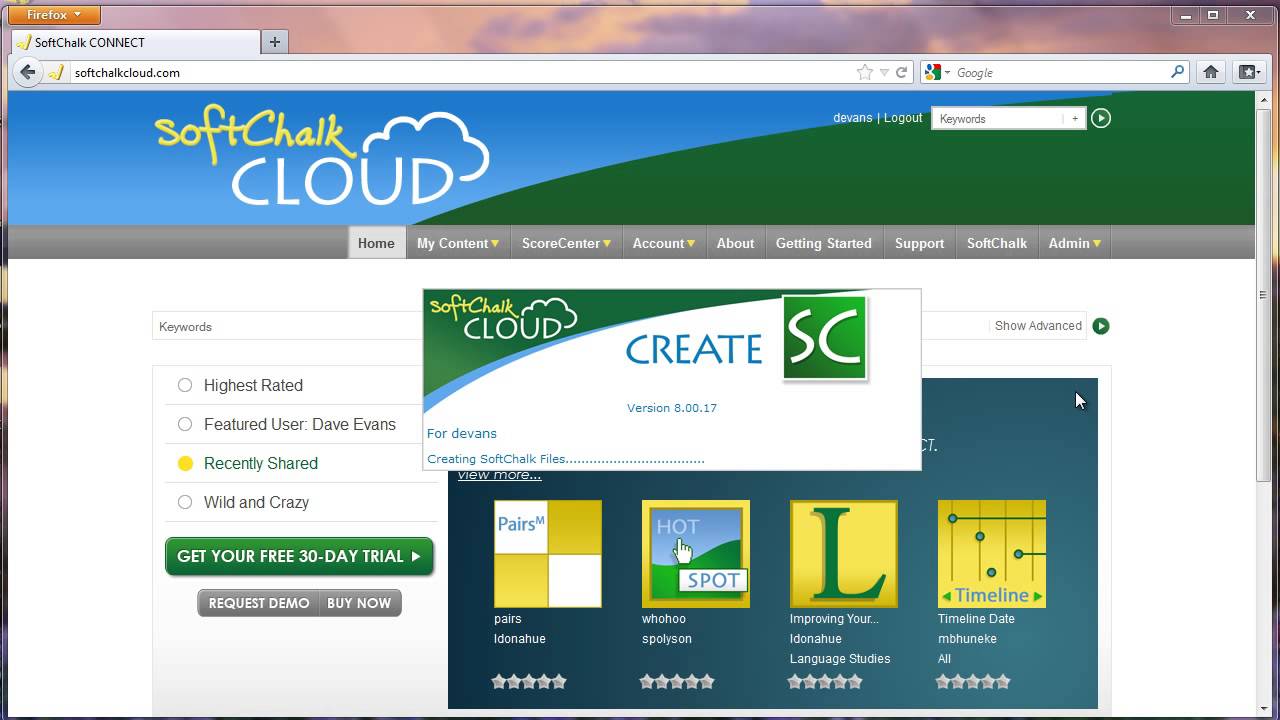Expand the Account dropdown menu
1280x720 pixels.
663,243
